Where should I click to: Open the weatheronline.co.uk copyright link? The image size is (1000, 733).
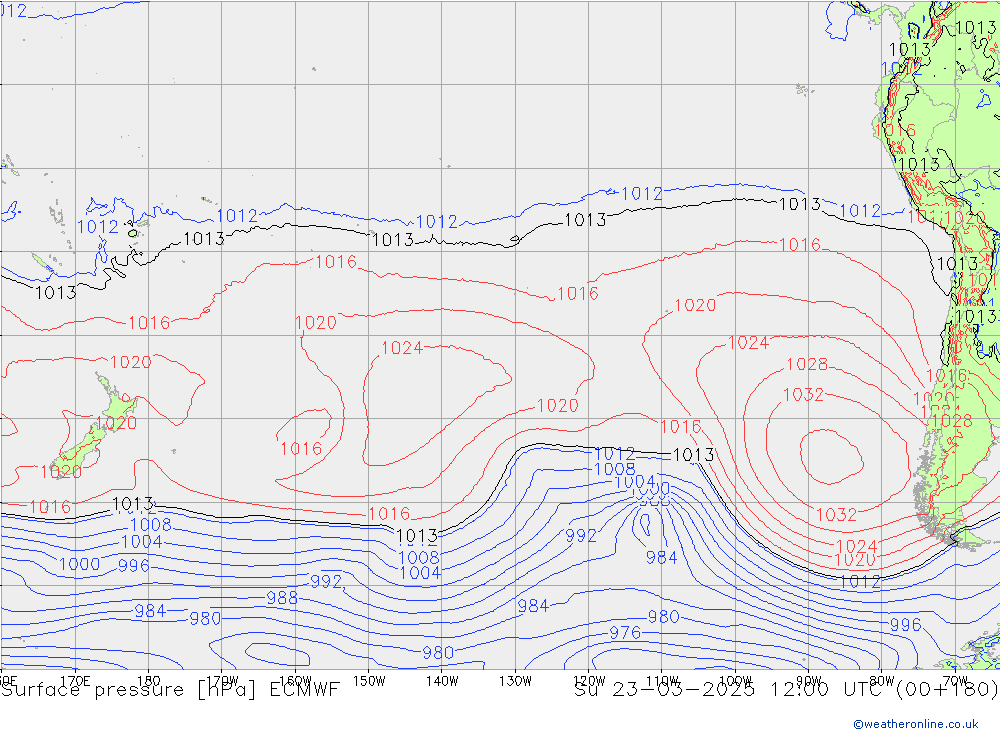coord(916,724)
